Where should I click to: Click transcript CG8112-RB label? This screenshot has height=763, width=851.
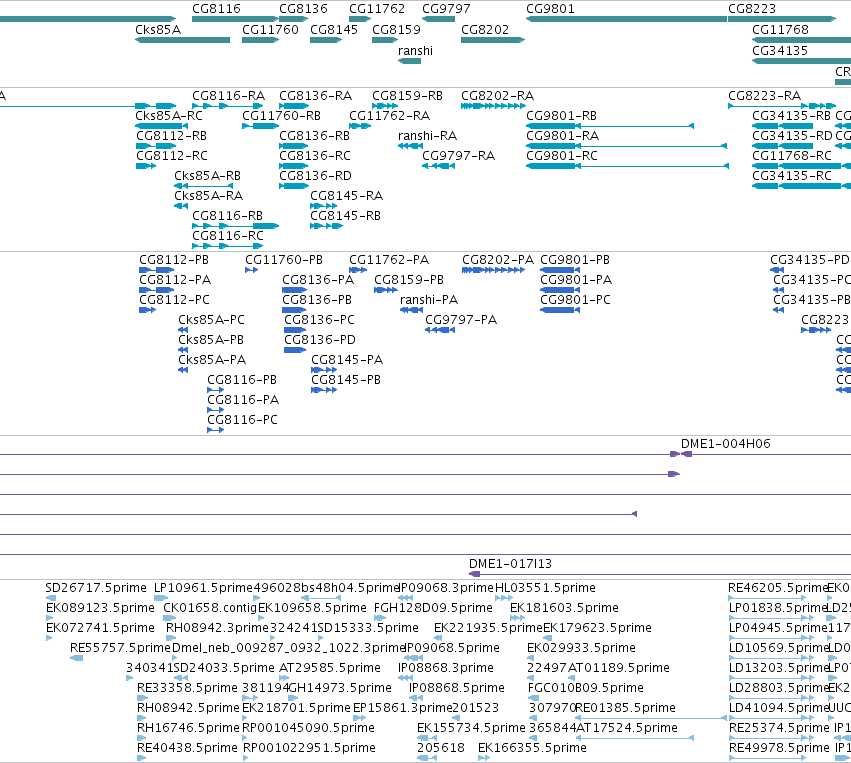172,136
